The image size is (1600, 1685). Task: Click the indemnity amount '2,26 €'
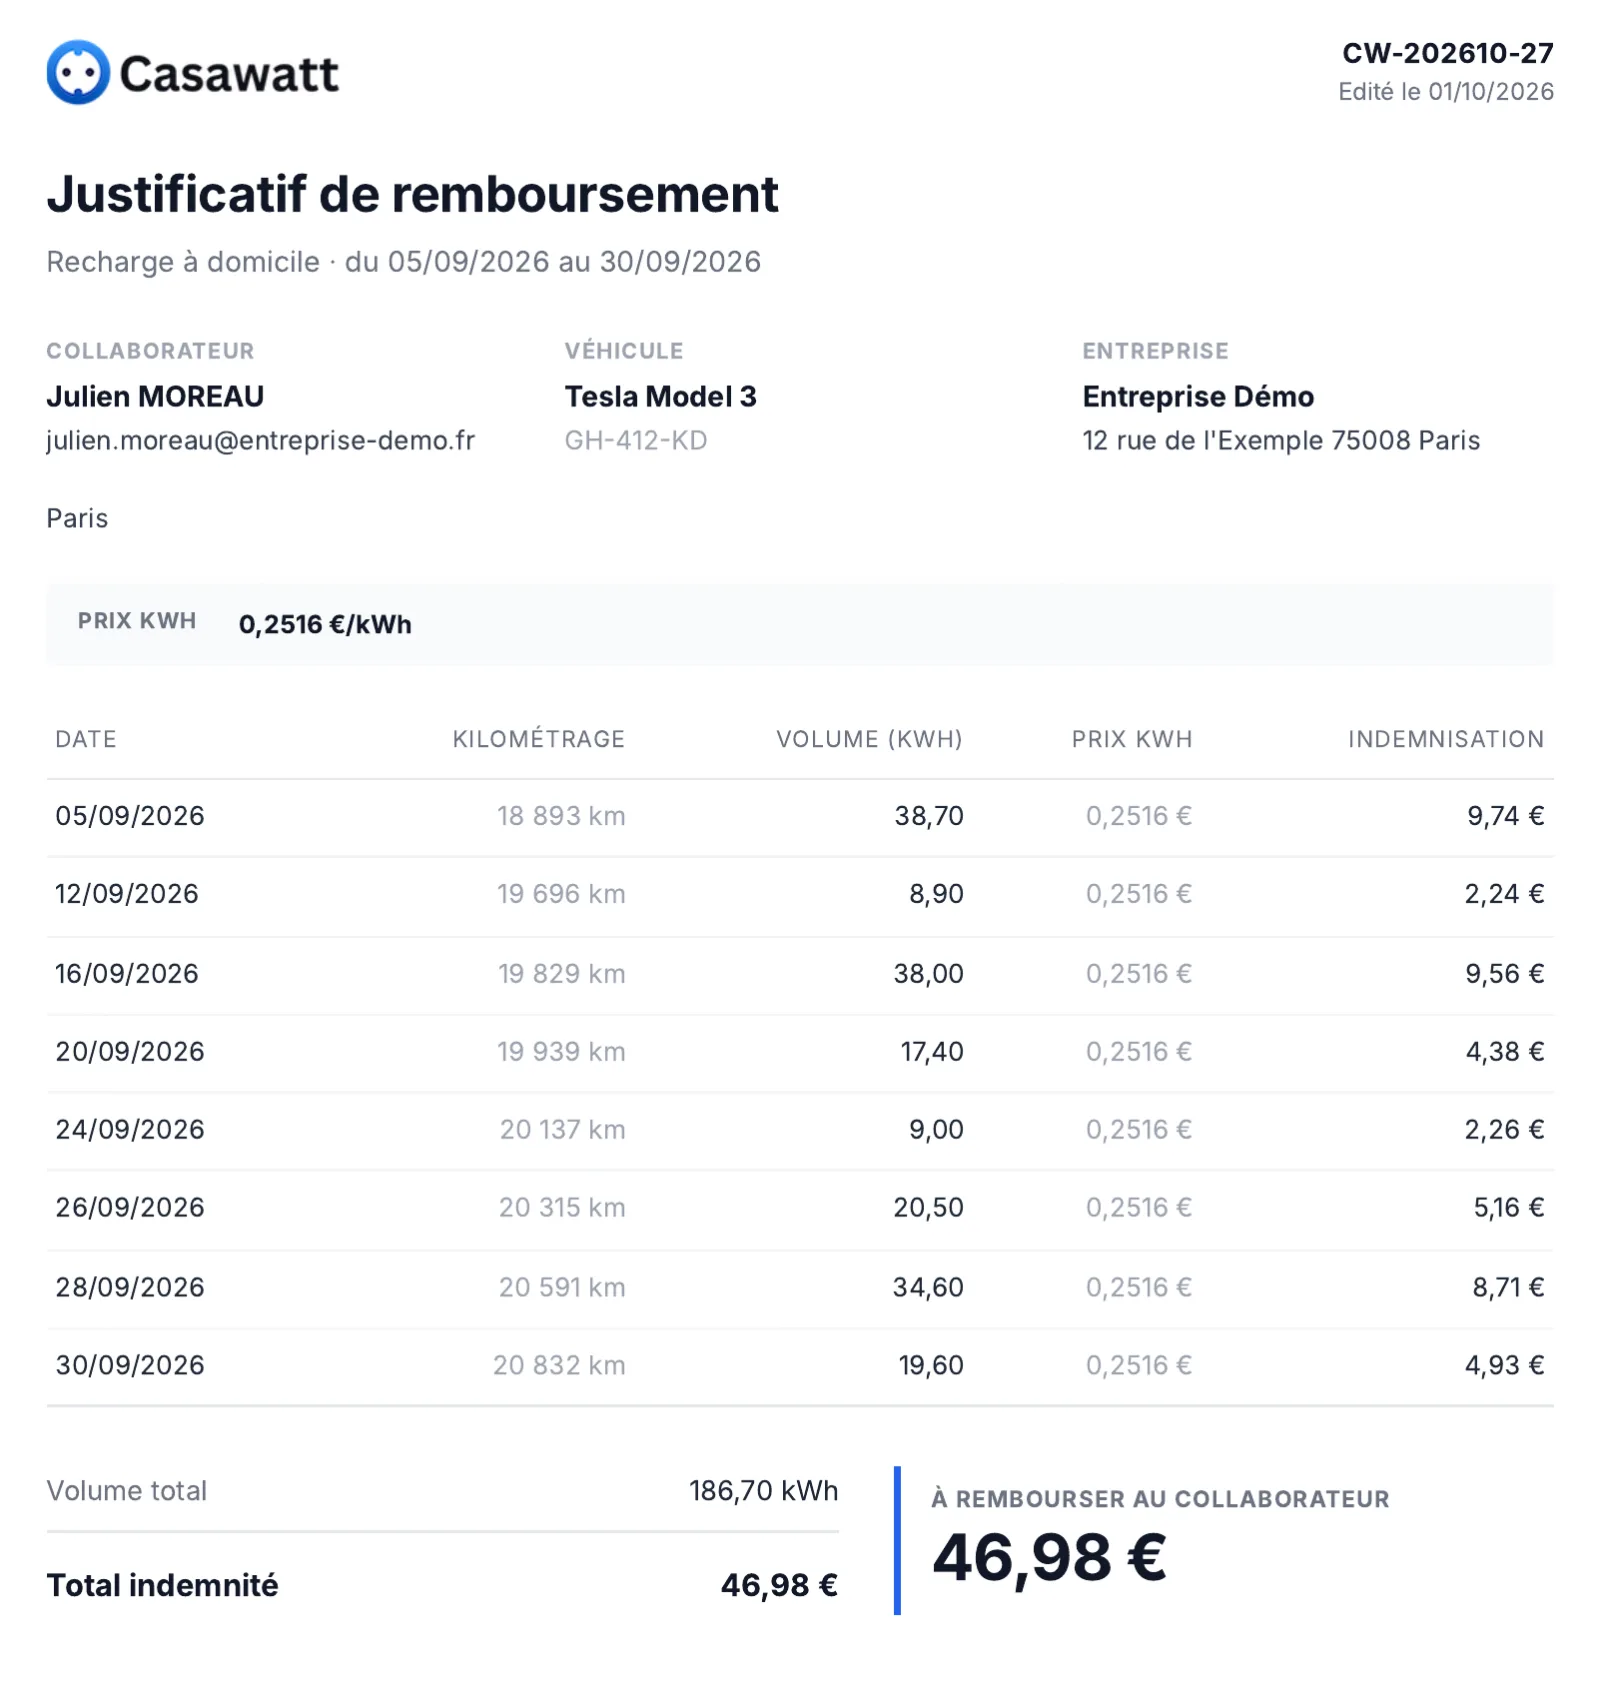1505,1130
